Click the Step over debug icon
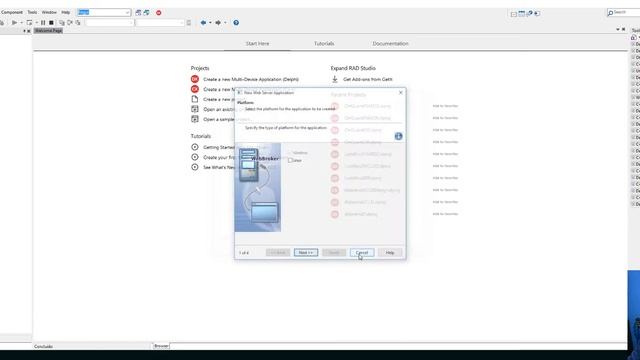 (x=70, y=23)
